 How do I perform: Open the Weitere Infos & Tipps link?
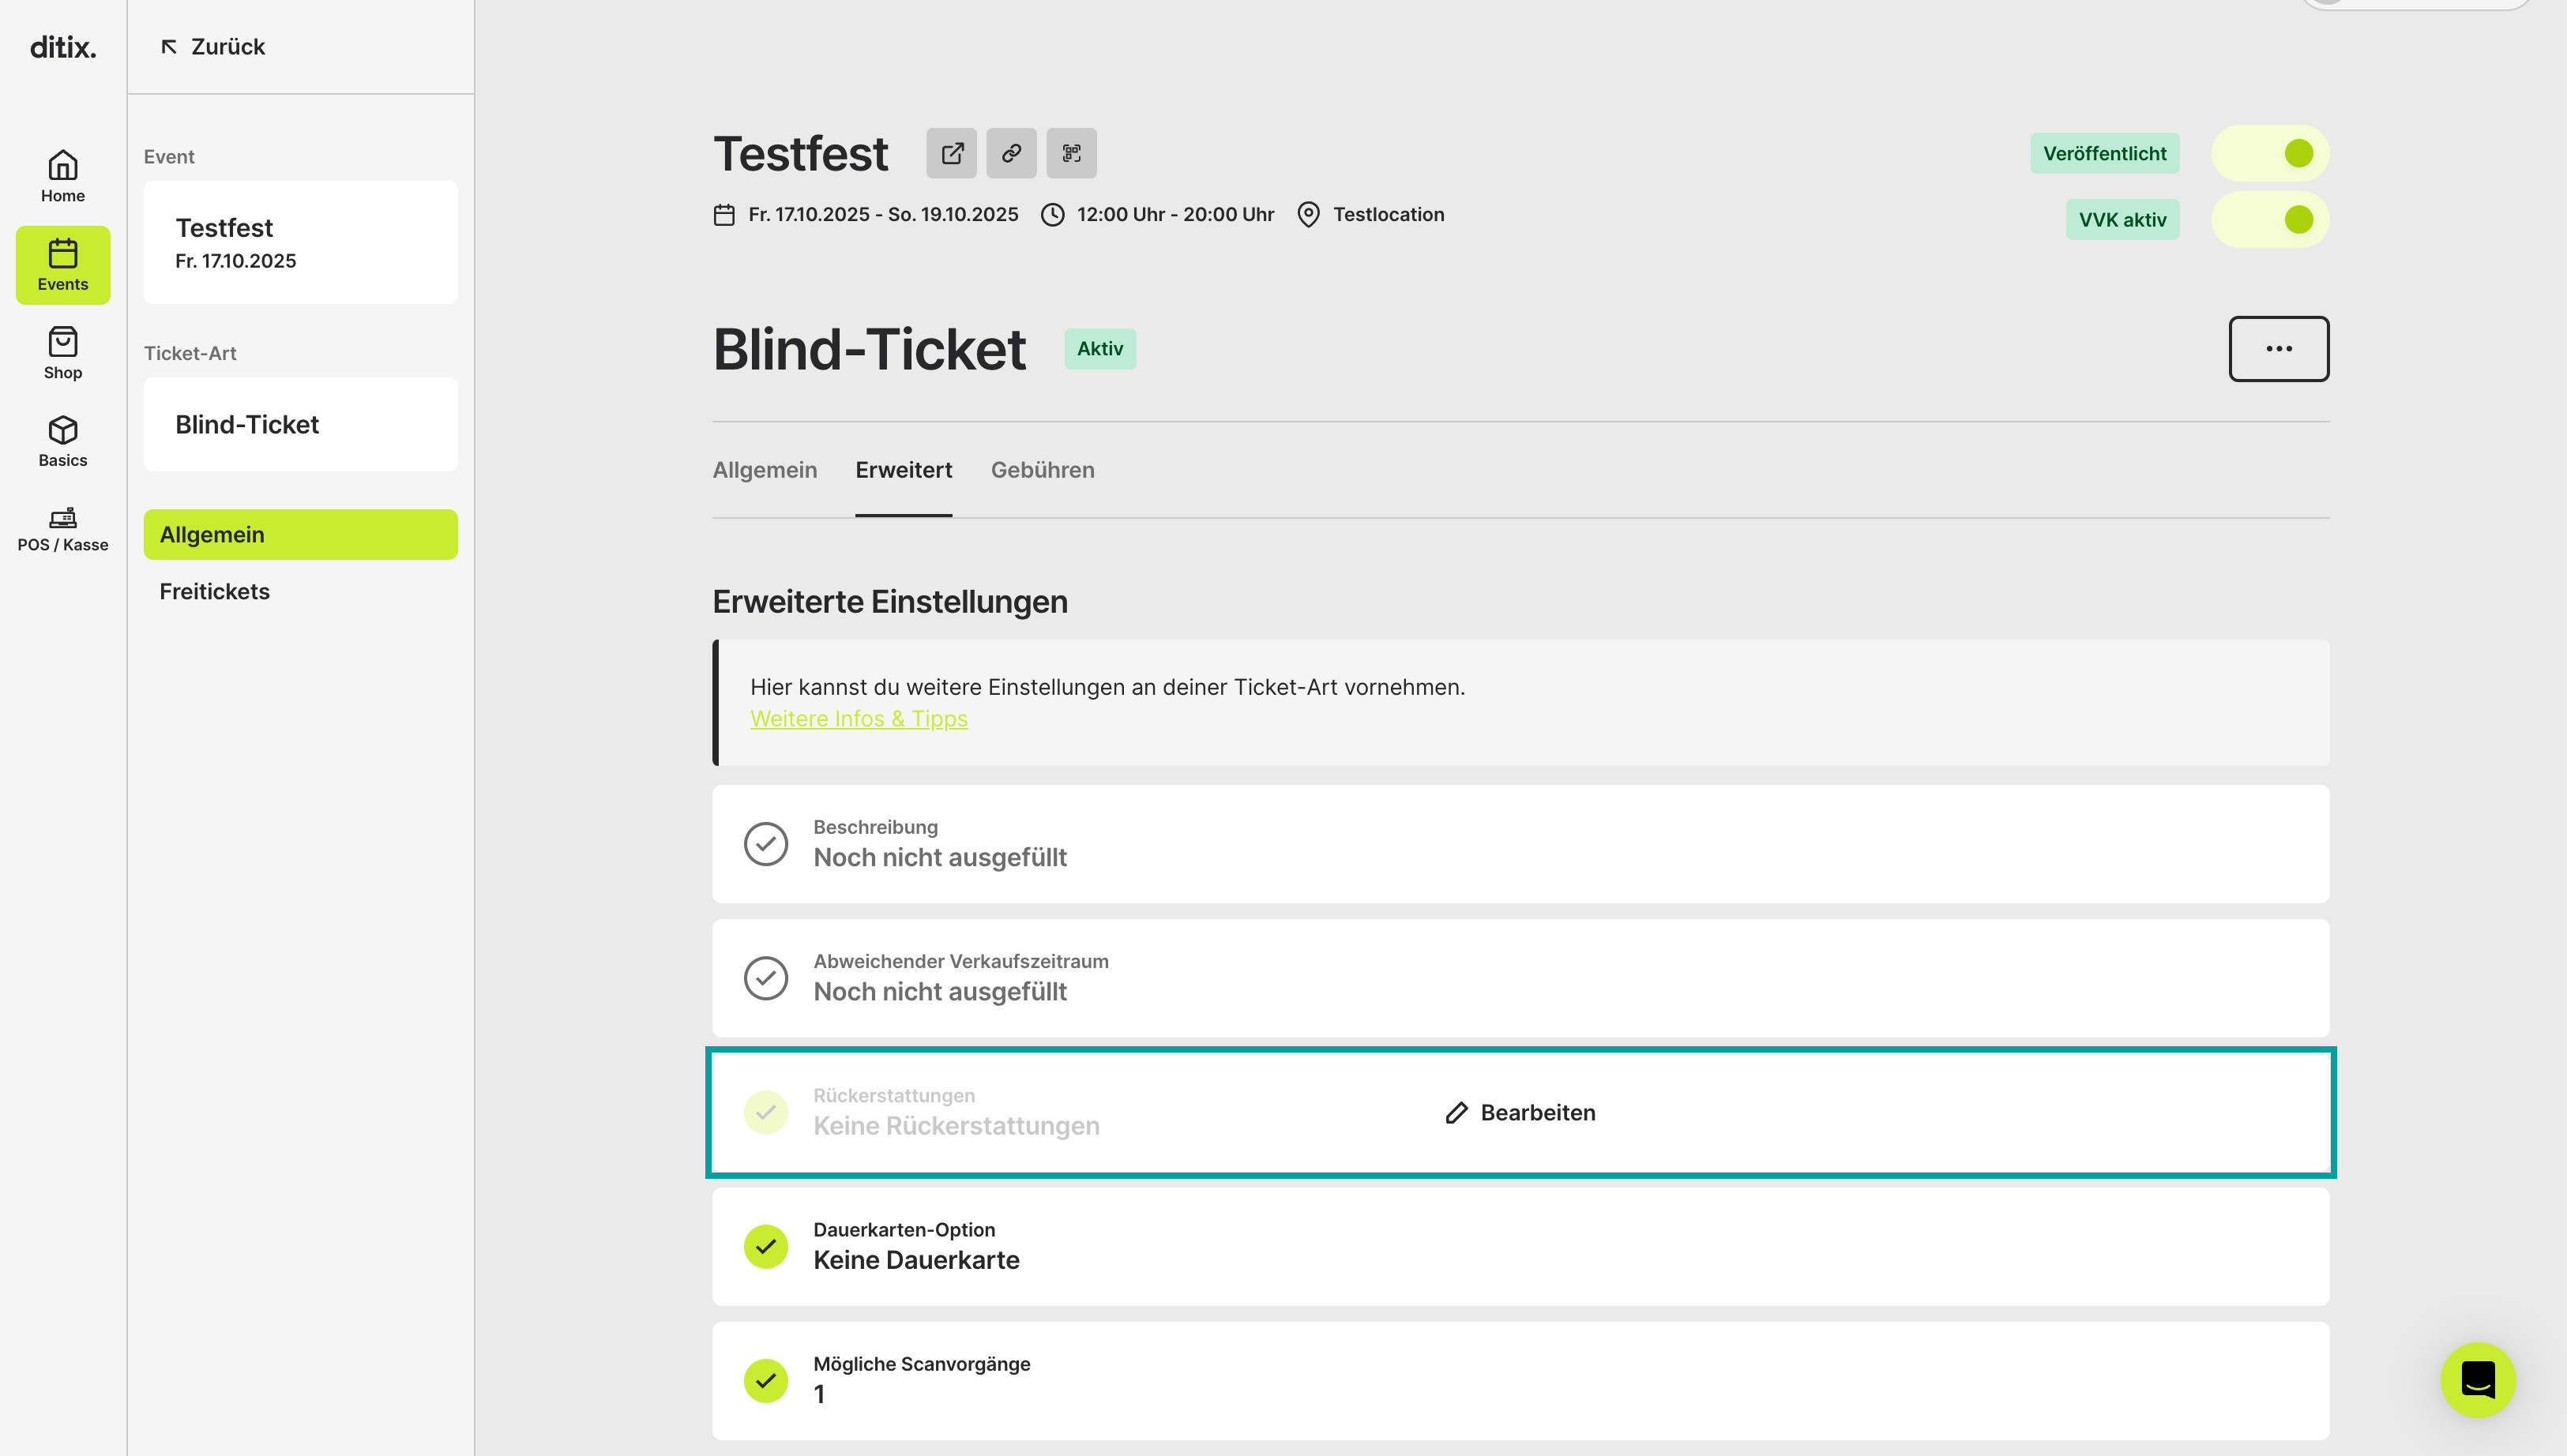[x=858, y=719]
